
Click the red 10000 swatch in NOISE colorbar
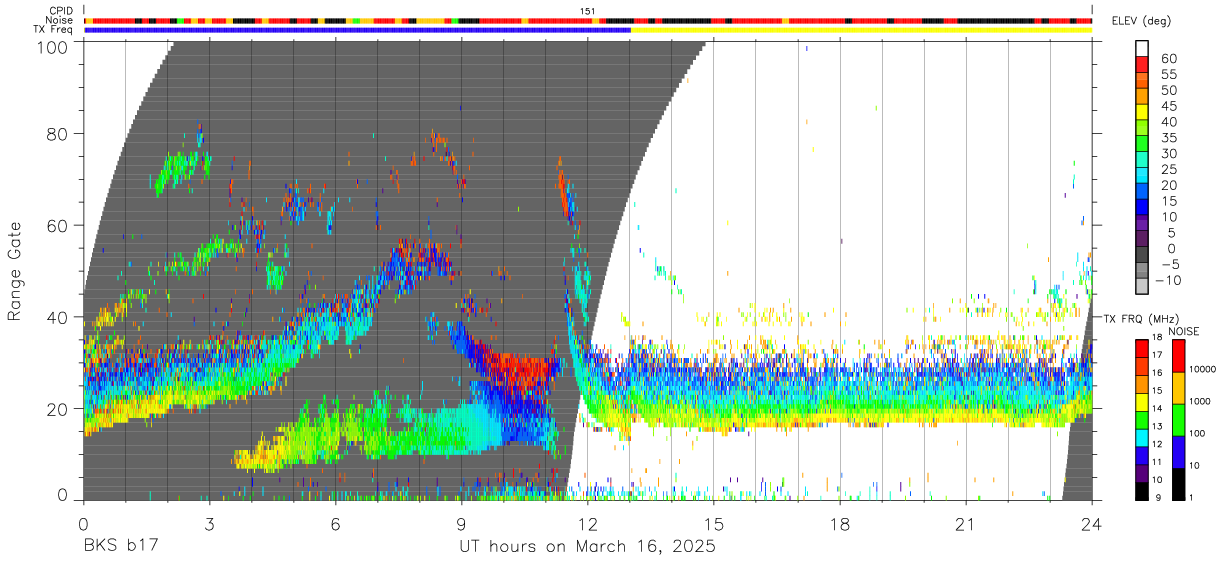coord(1178,356)
